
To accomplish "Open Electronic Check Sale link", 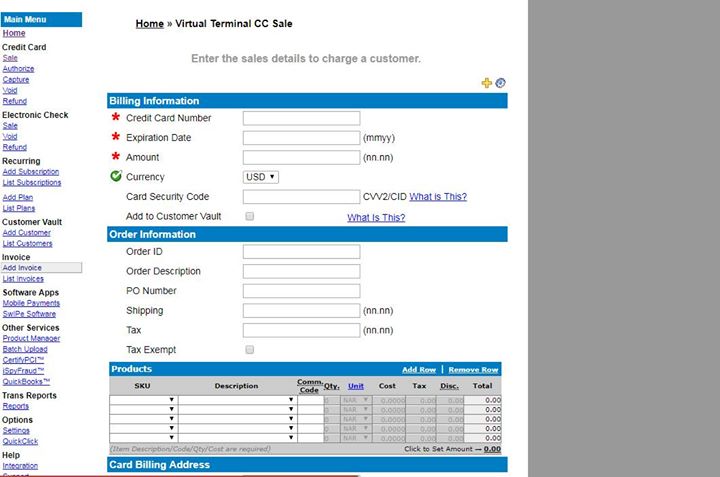I will click(x=10, y=126).
